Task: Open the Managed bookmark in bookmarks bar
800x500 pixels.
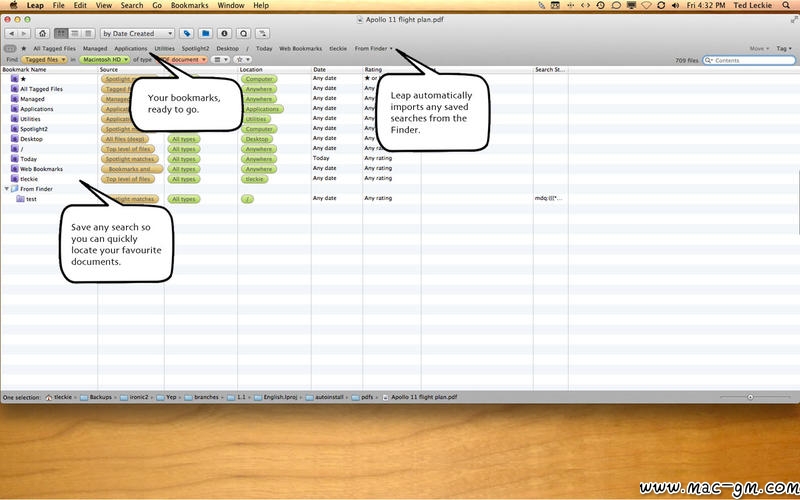Action: tap(95, 48)
